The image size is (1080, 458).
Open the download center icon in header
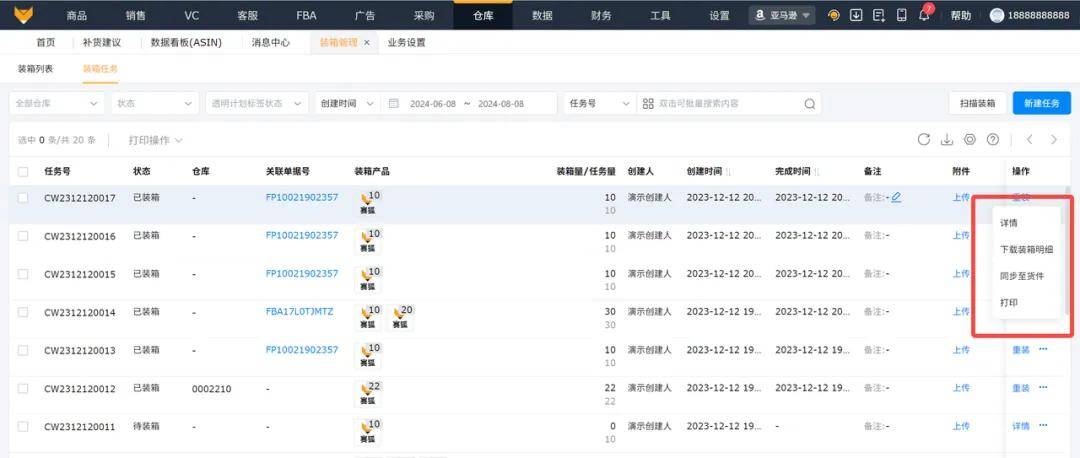pyautogui.click(x=856, y=15)
